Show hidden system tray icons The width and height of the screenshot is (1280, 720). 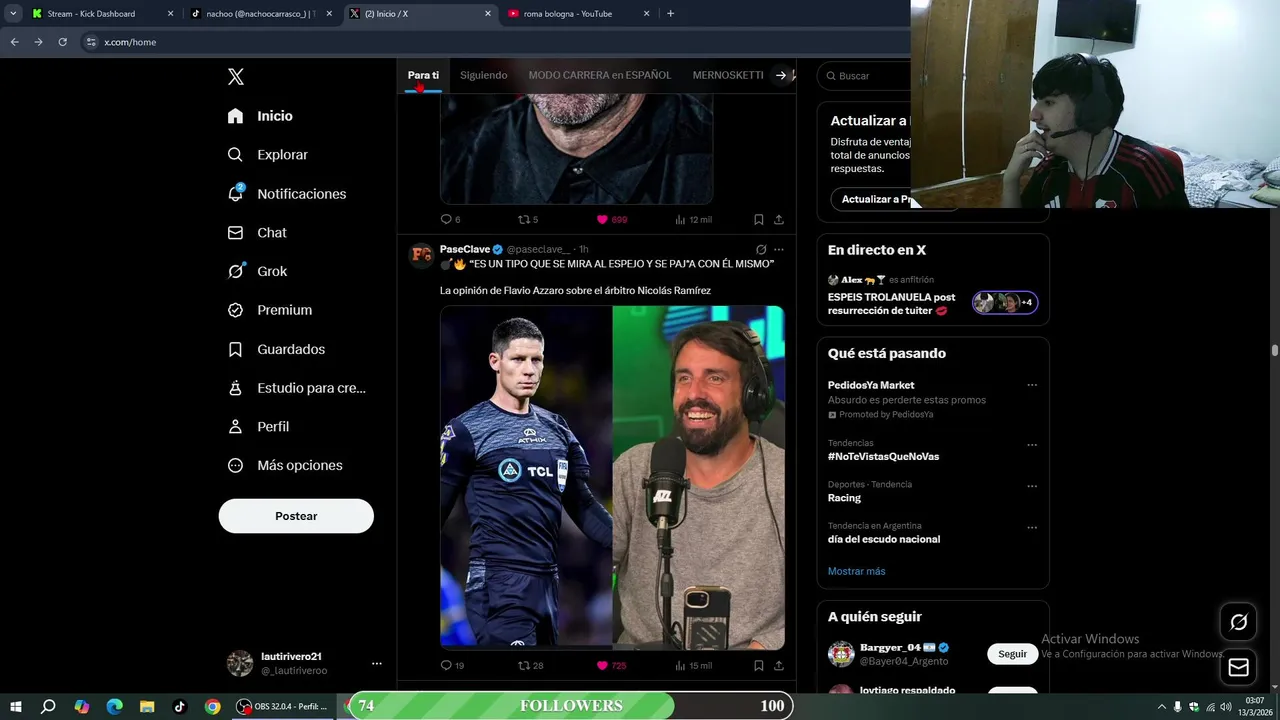click(x=1161, y=706)
